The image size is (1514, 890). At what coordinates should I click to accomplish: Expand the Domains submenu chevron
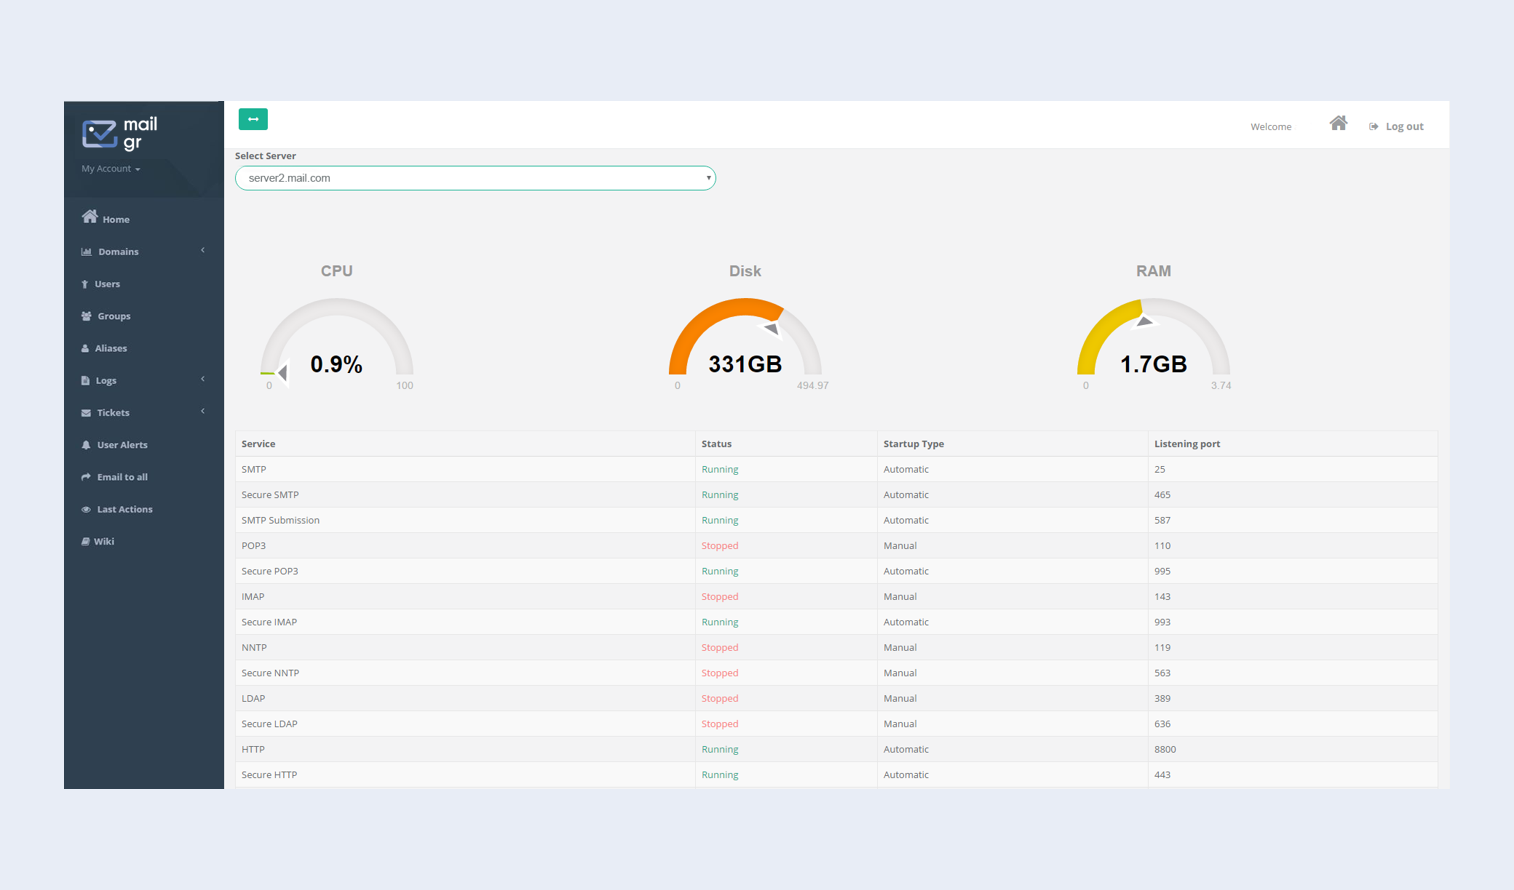point(203,251)
